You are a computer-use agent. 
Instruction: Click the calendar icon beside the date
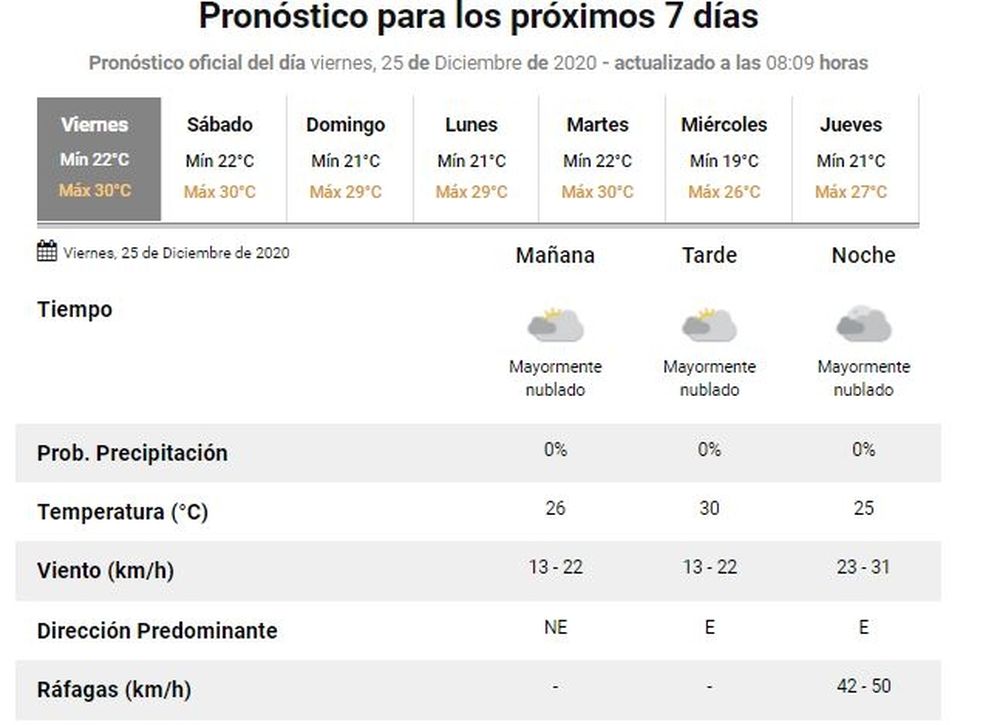pyautogui.click(x=47, y=251)
